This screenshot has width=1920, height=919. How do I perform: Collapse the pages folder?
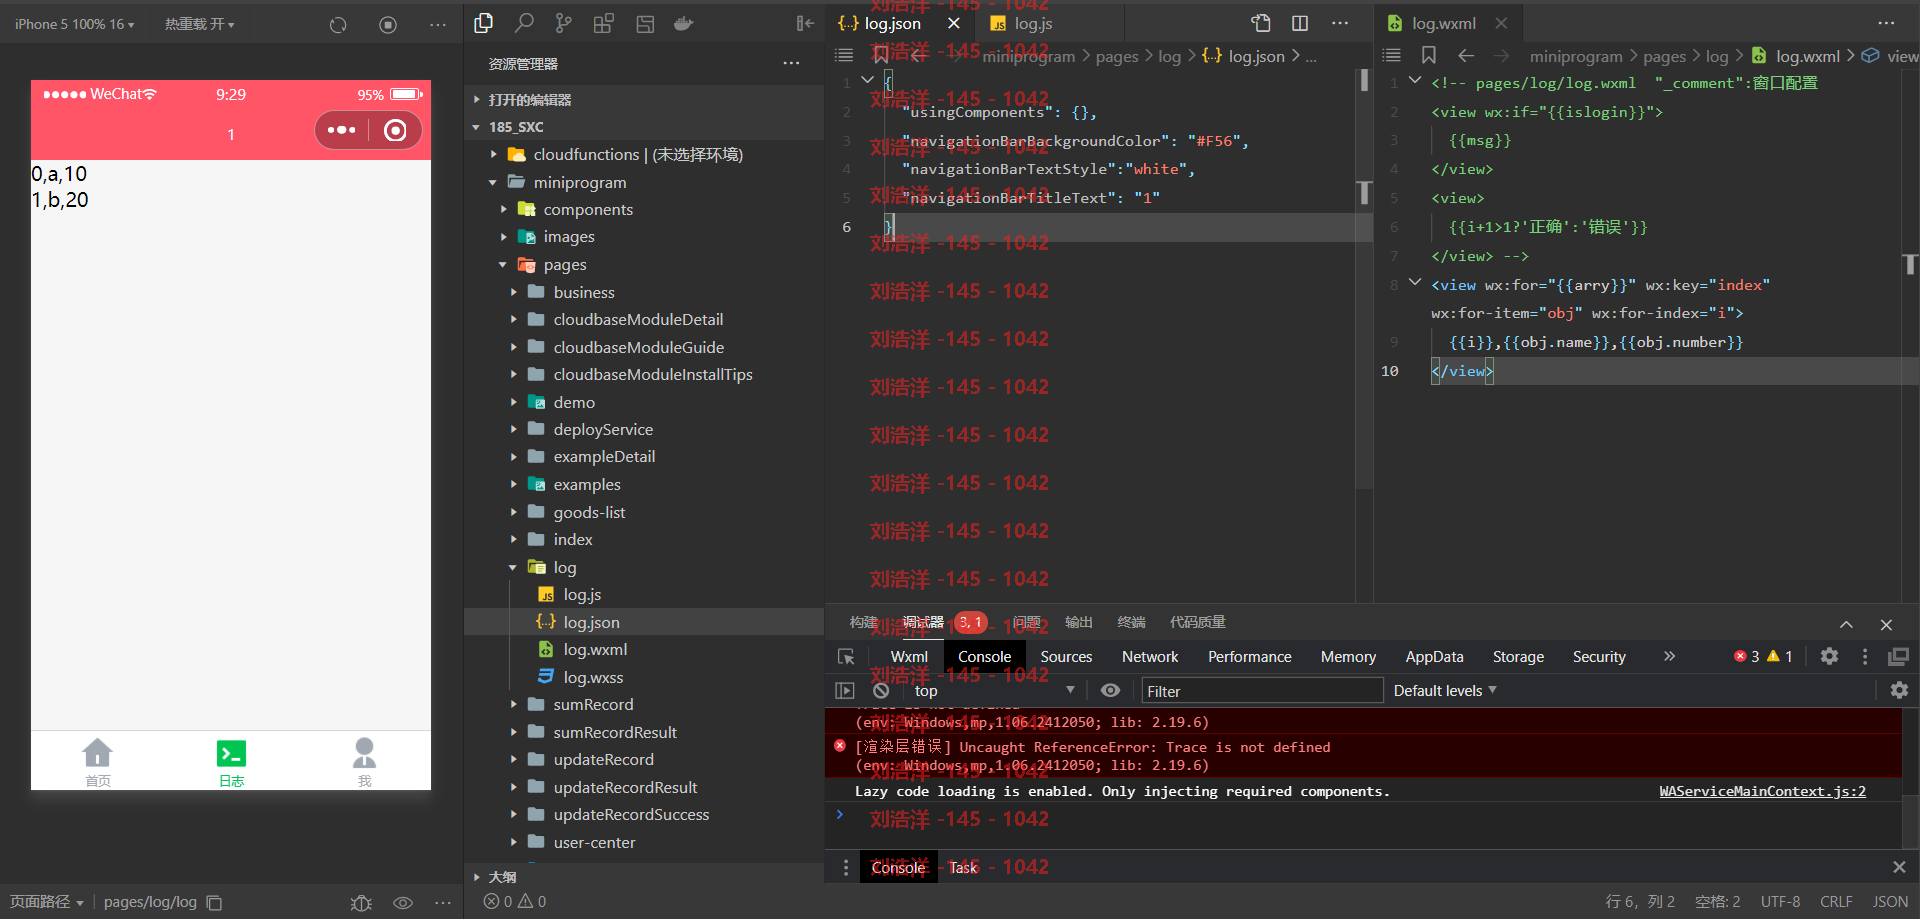[503, 265]
